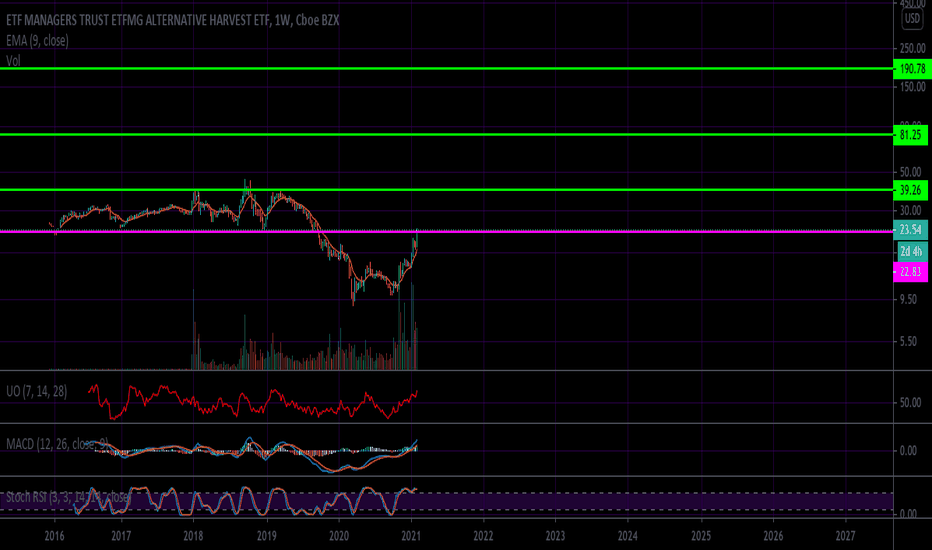Click the UO (7, 14, 28) indicator label
The image size is (932, 550).
(36, 391)
